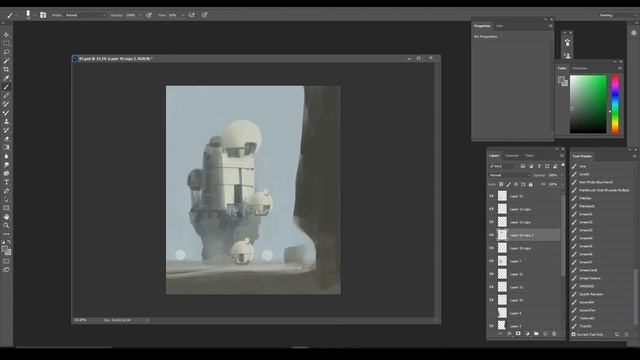Click foreground color swatch in Color panel
Viewport: 640px width, 360px height.
[x=562, y=79]
